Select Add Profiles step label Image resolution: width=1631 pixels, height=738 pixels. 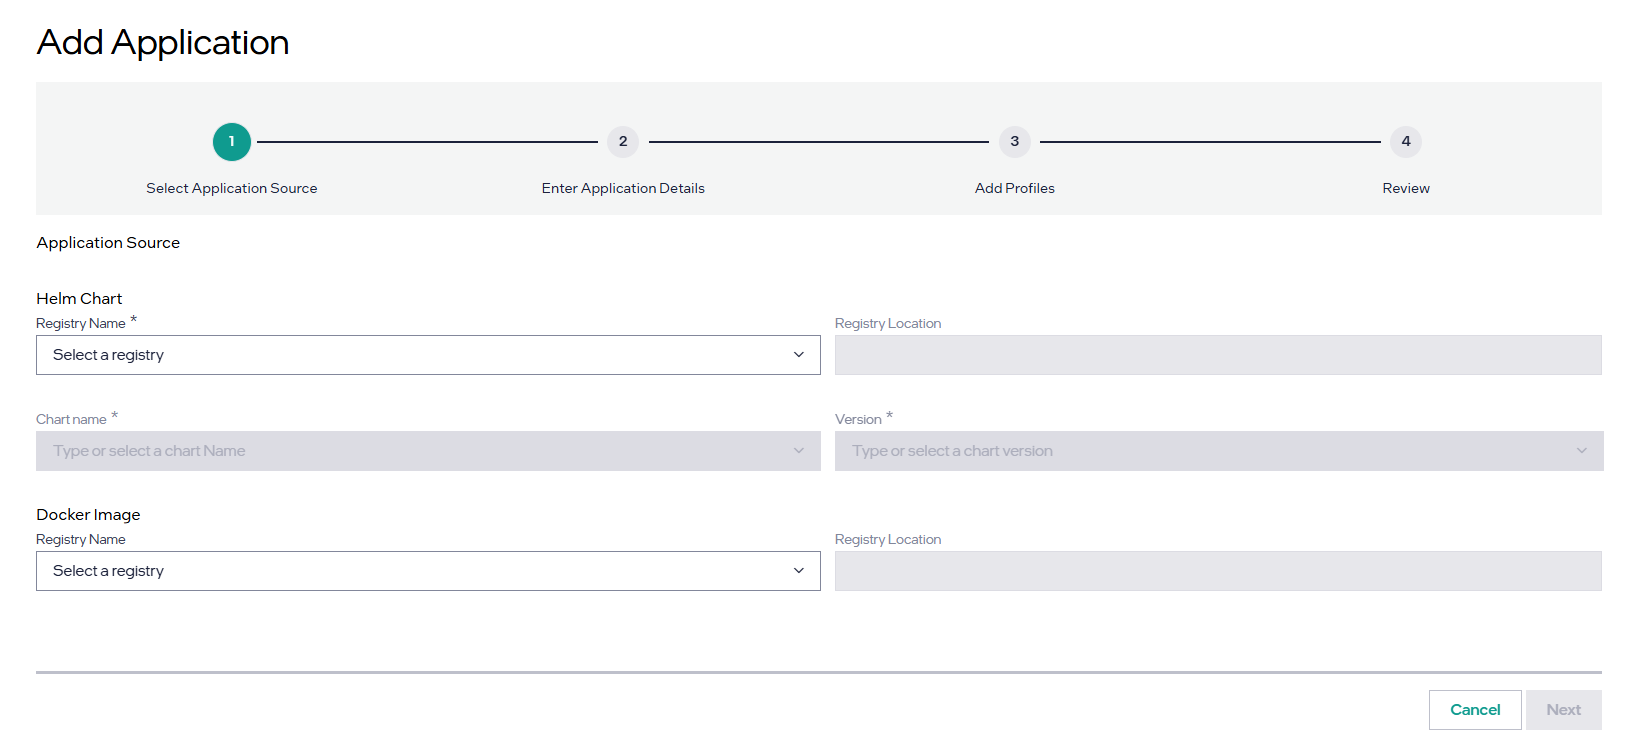(1014, 188)
